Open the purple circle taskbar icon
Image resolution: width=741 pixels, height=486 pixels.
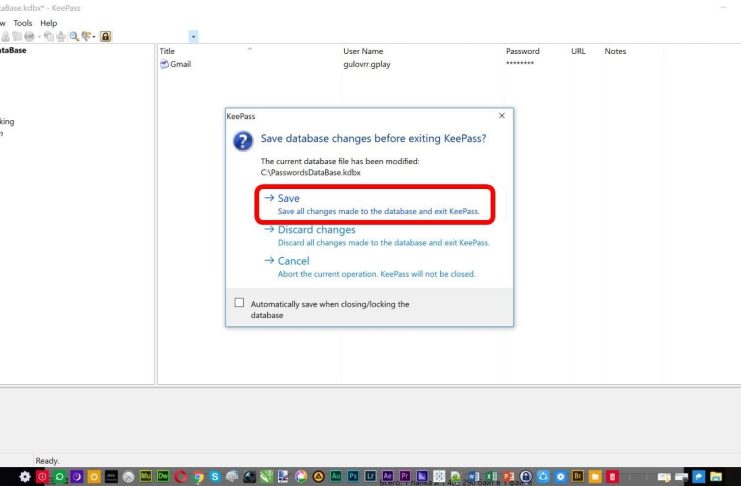tap(77, 477)
